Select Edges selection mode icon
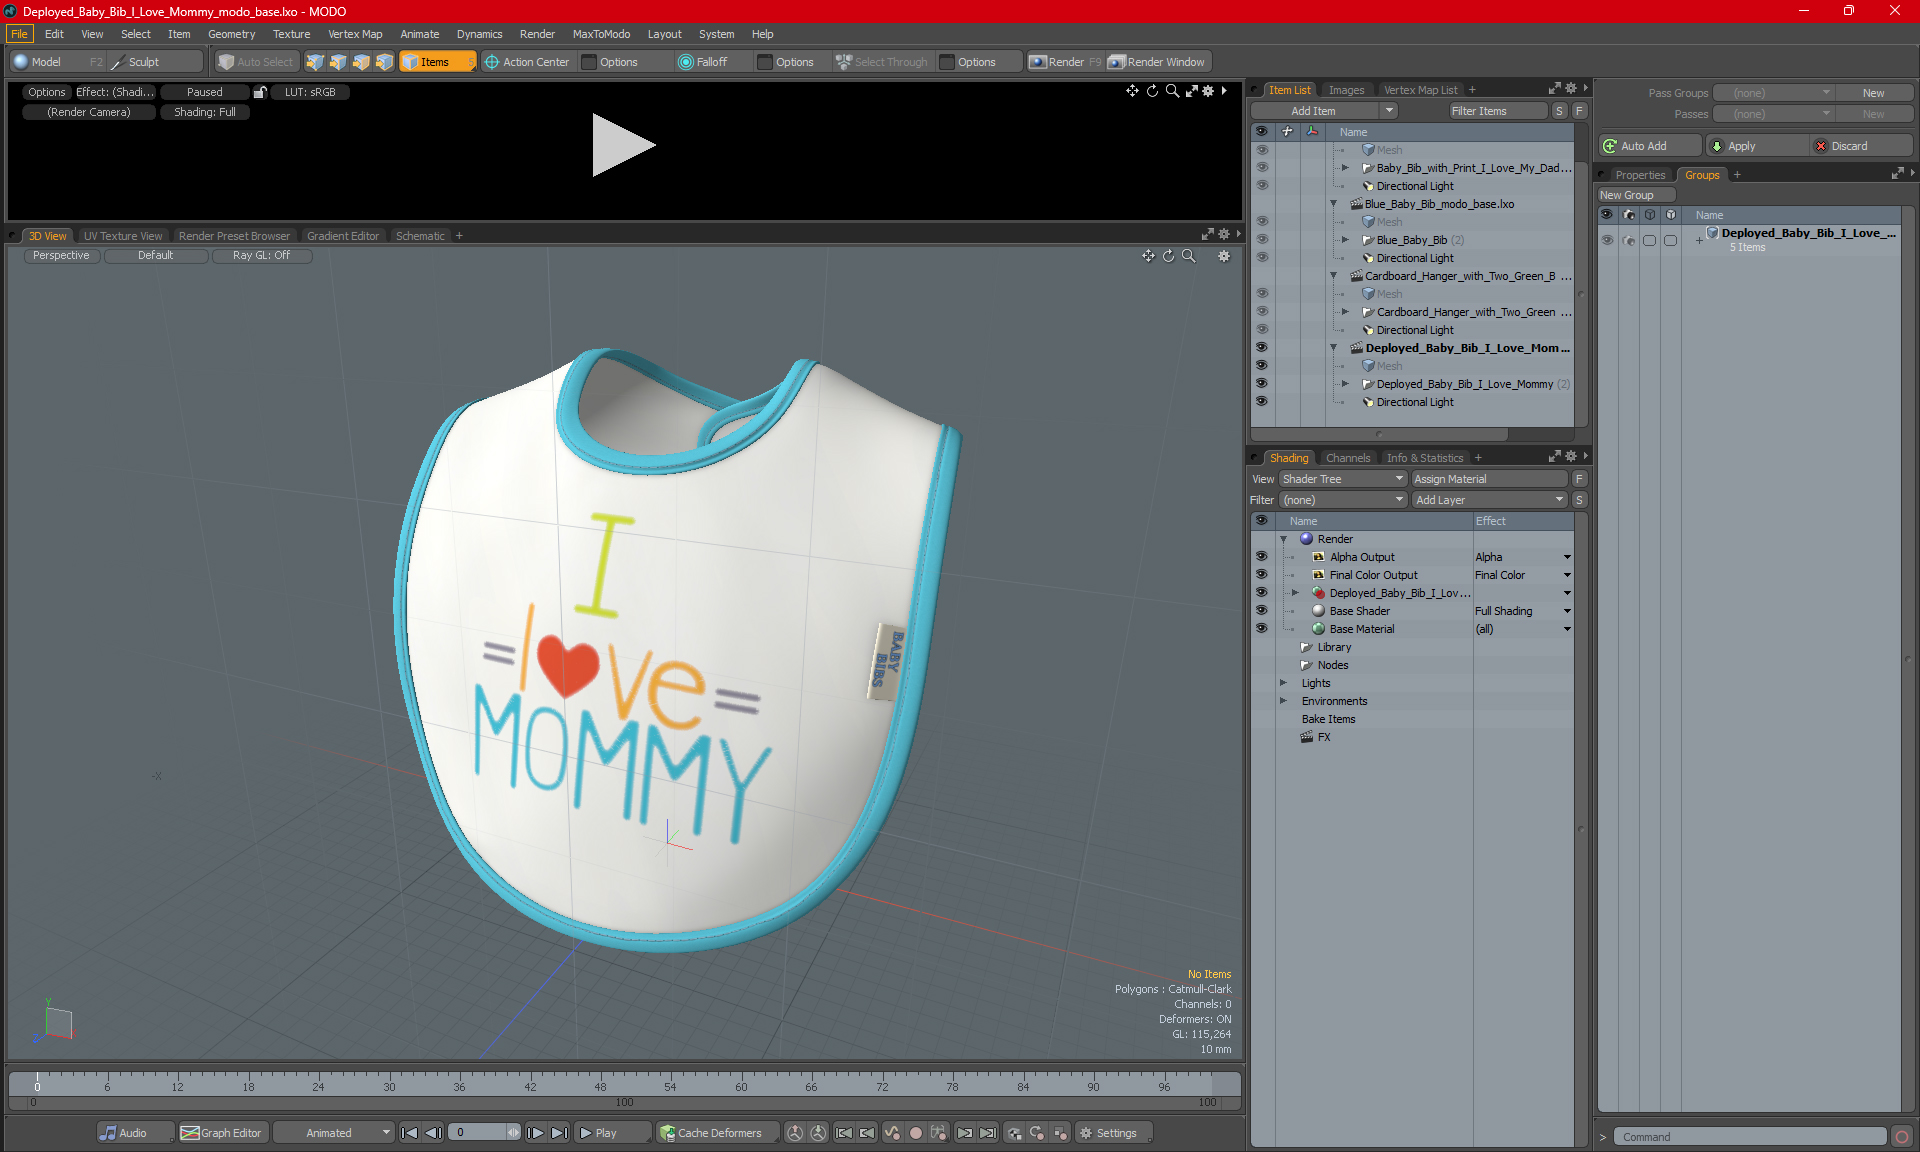This screenshot has height=1152, width=1920. (x=338, y=62)
